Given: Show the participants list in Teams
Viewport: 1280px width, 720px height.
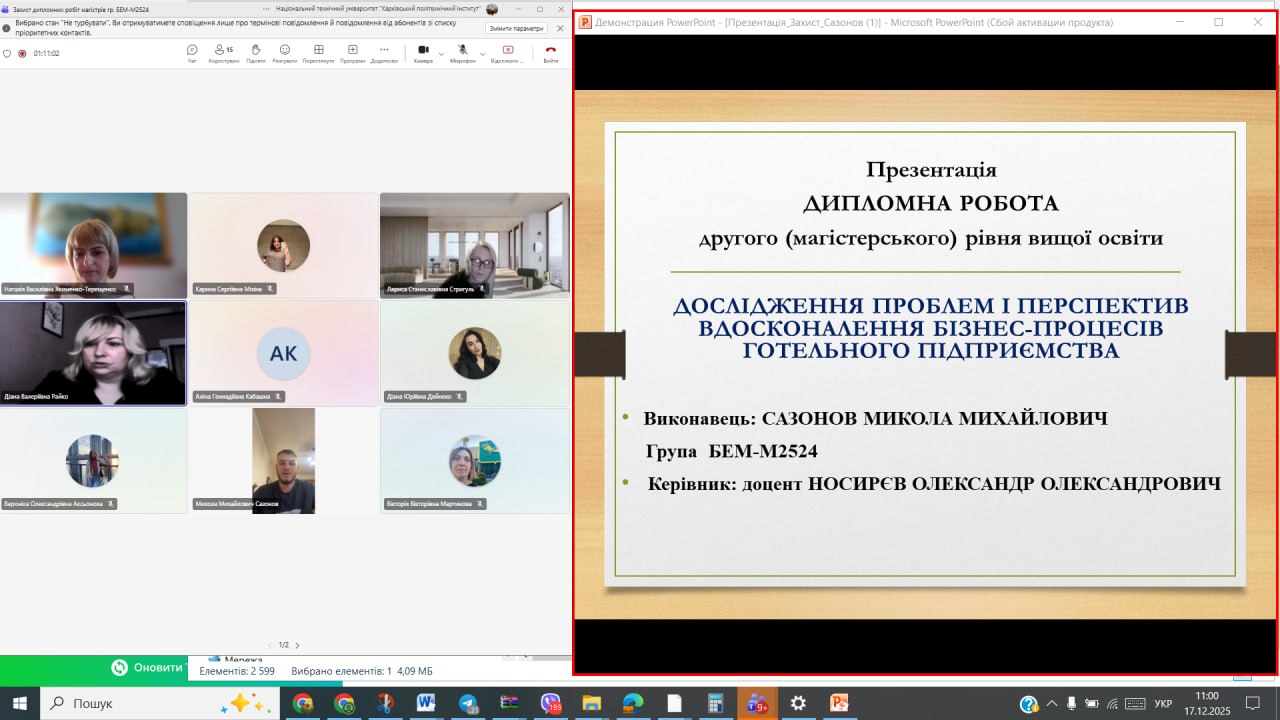Looking at the screenshot, I should point(223,52).
